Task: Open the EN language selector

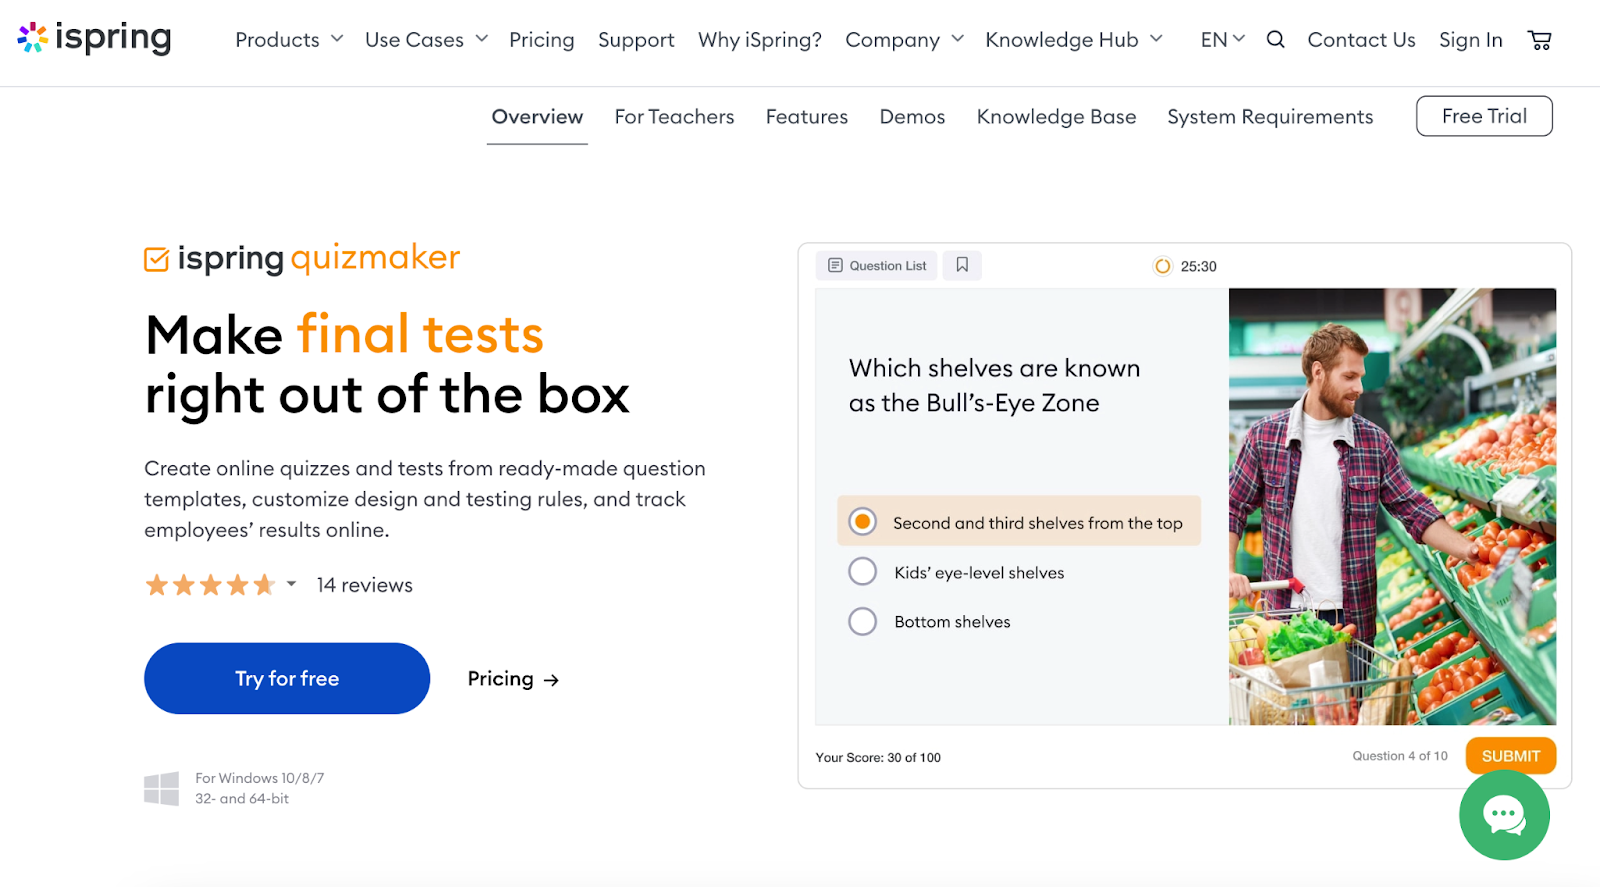Action: tap(1222, 40)
